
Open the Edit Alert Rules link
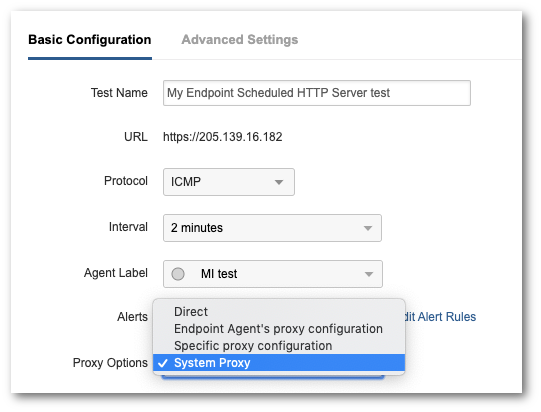click(x=440, y=317)
